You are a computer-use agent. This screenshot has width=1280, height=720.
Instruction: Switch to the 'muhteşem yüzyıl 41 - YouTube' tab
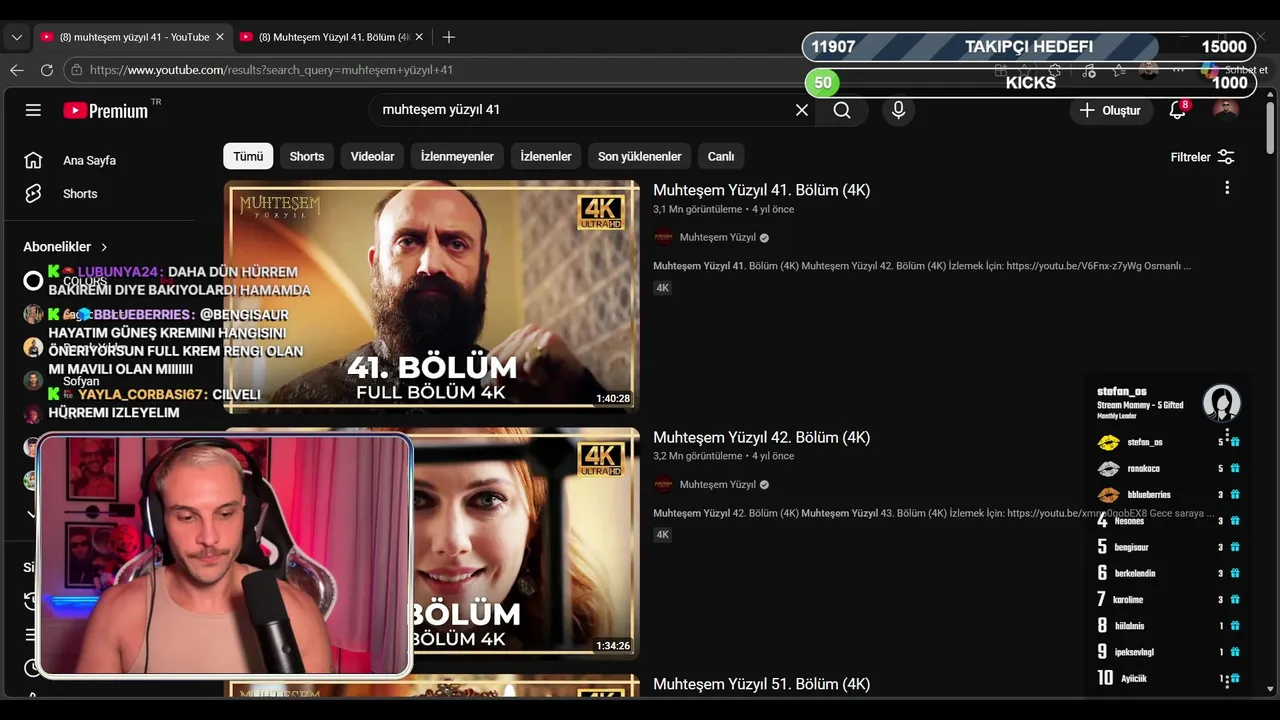[x=133, y=37]
